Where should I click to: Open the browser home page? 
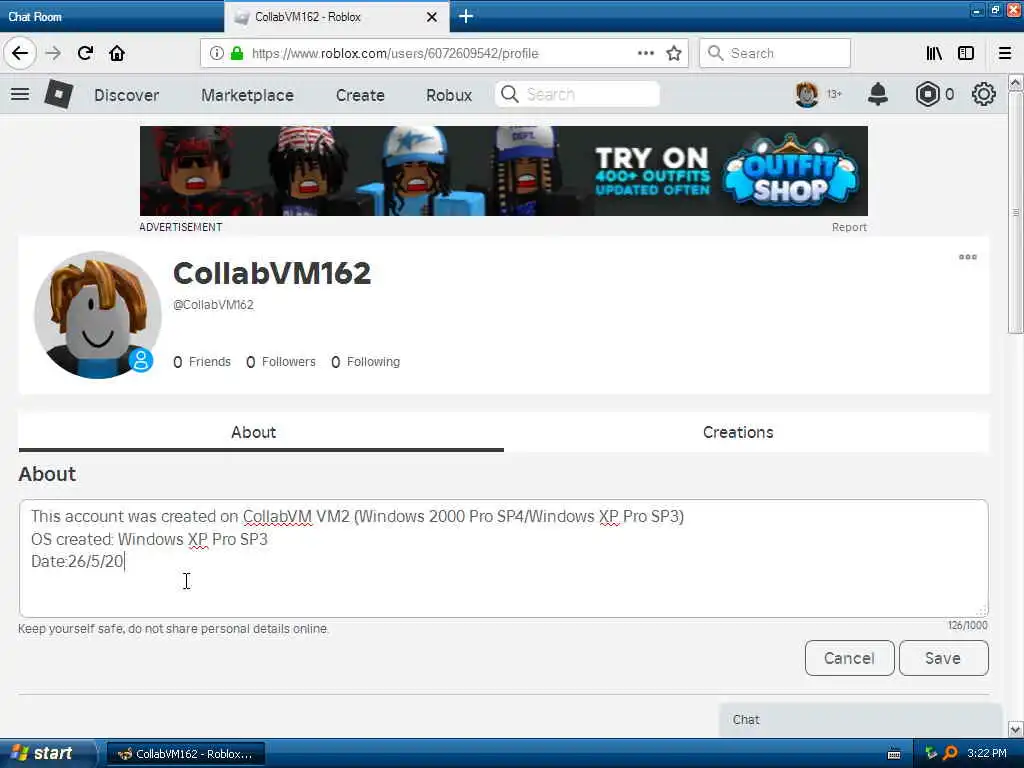(117, 53)
